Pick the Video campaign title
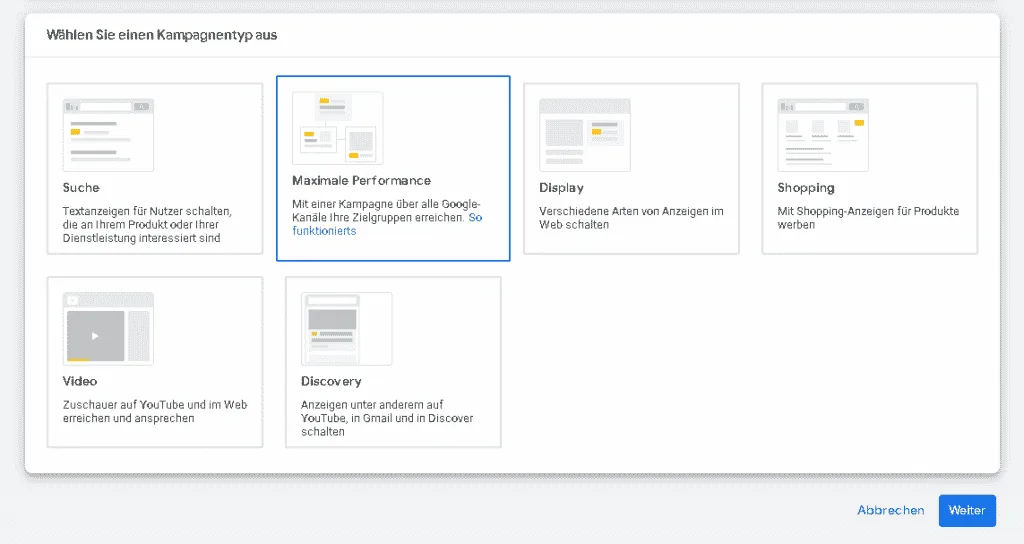Viewport: 1024px width, 544px height. coord(80,381)
